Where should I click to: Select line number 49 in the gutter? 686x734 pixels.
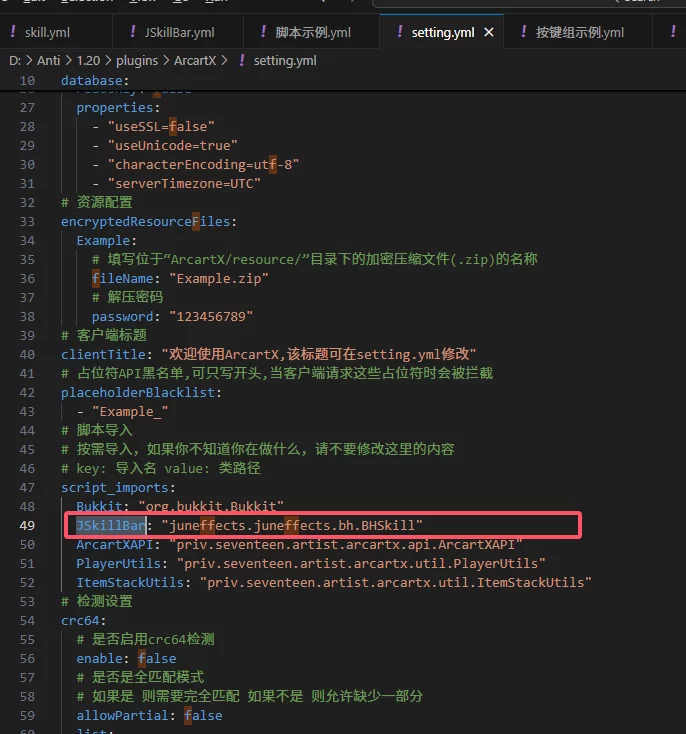27,526
